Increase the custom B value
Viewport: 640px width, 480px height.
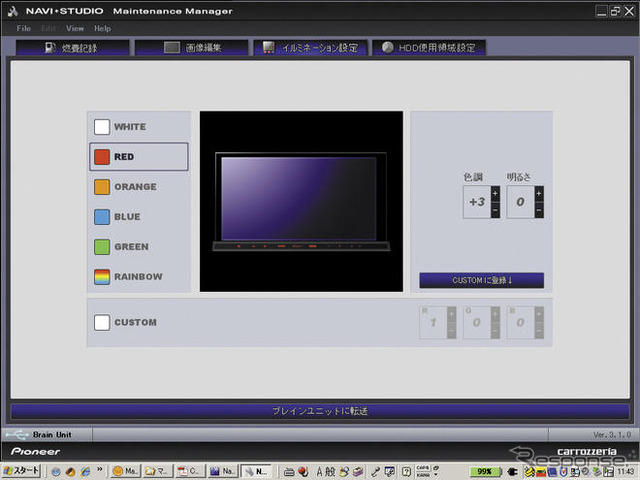coord(539,314)
